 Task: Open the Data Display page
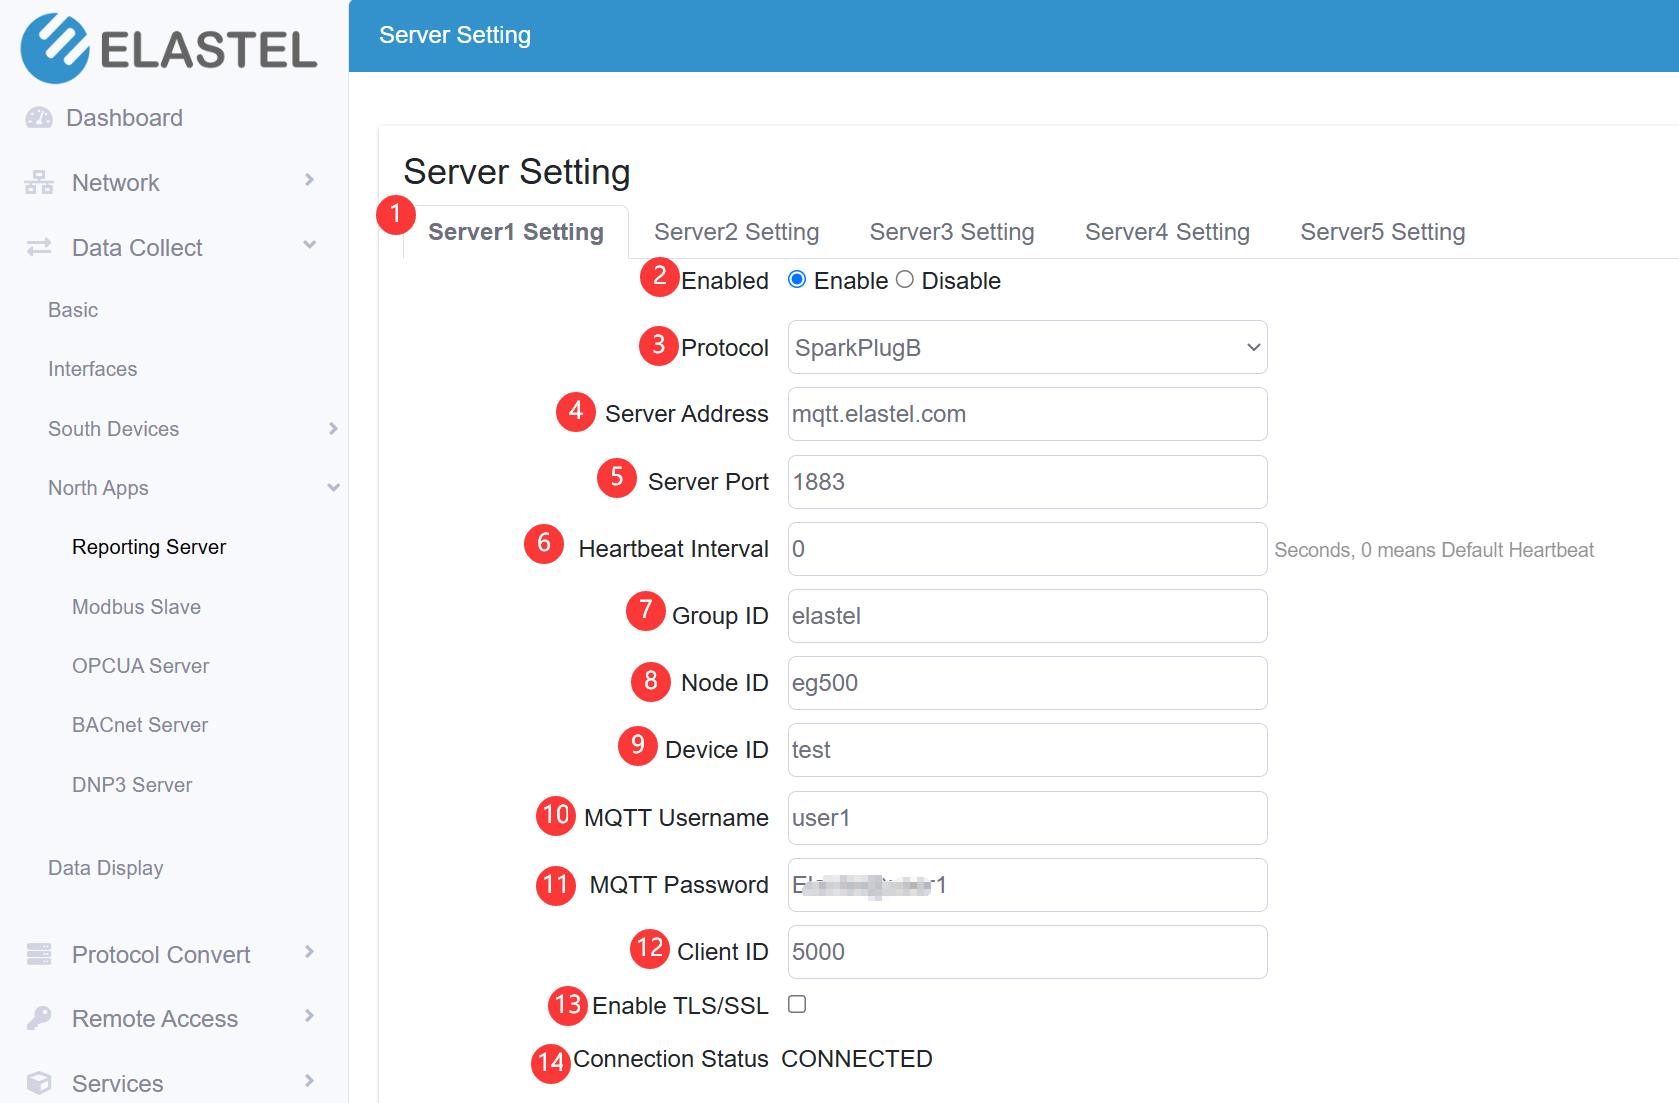[x=106, y=868]
